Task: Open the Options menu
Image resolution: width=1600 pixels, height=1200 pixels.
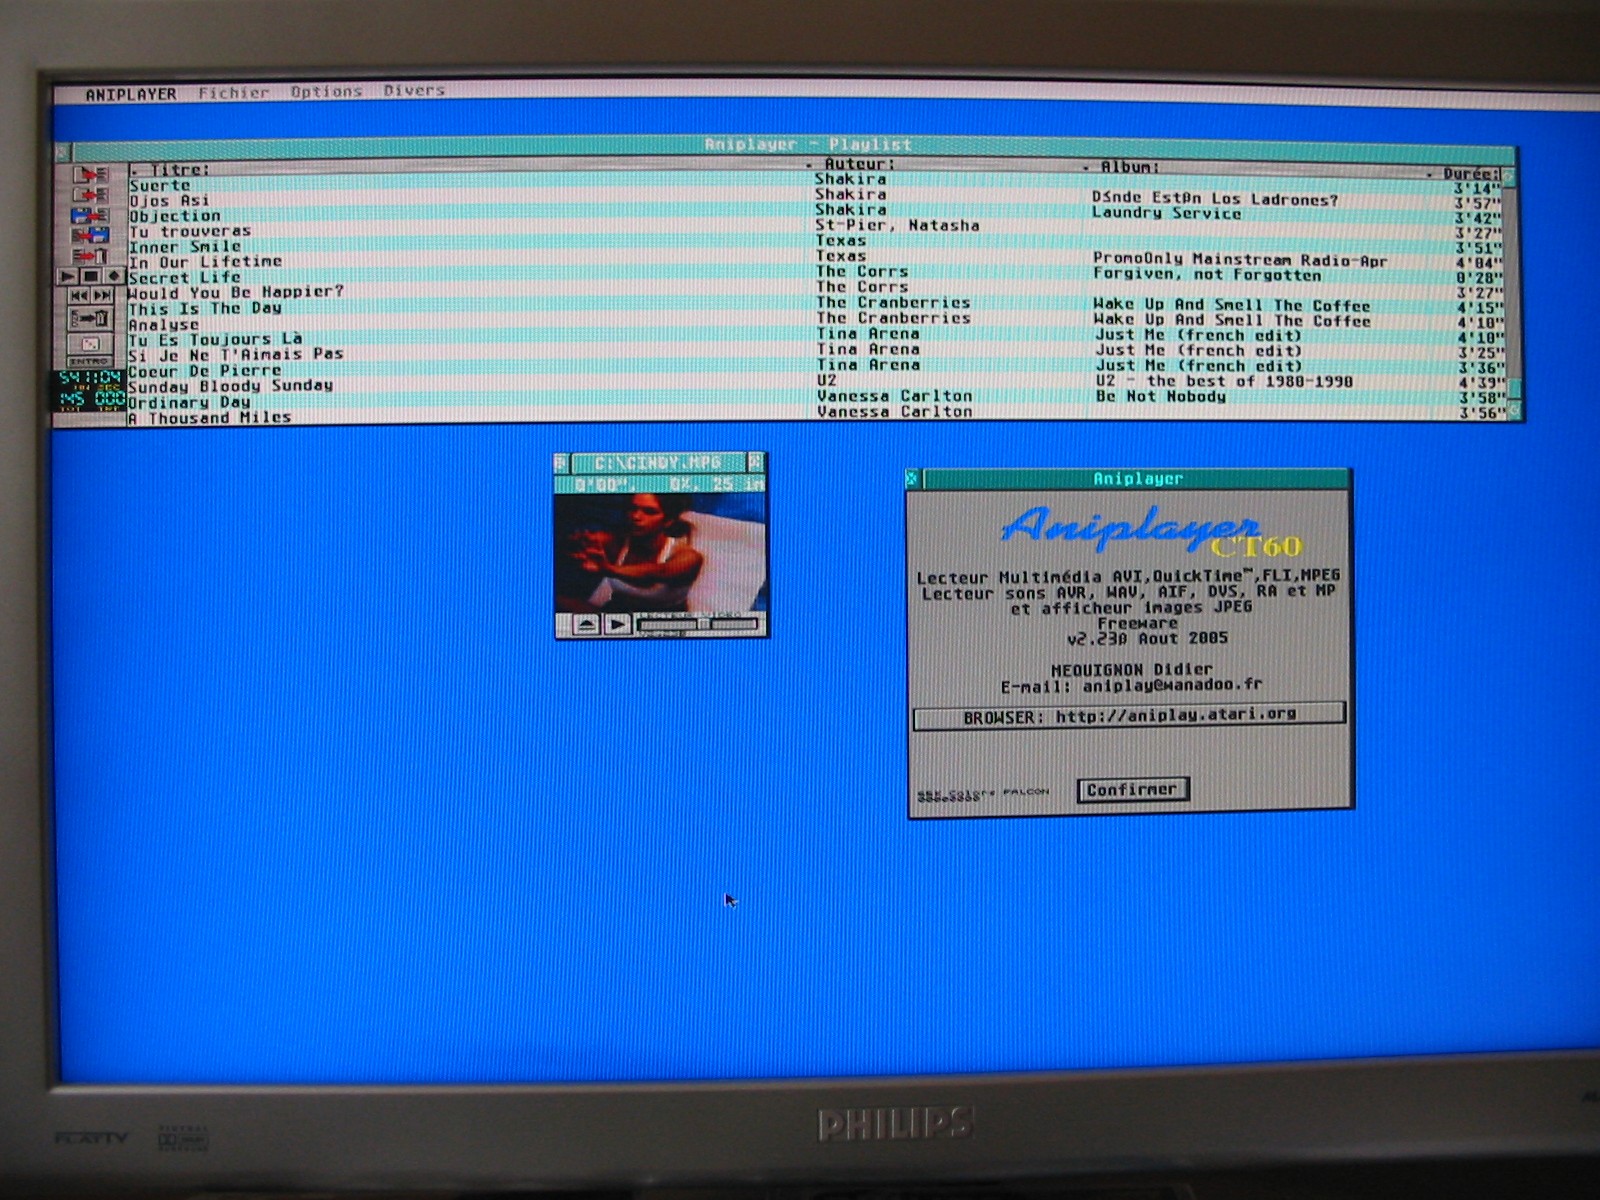Action: click(x=326, y=92)
